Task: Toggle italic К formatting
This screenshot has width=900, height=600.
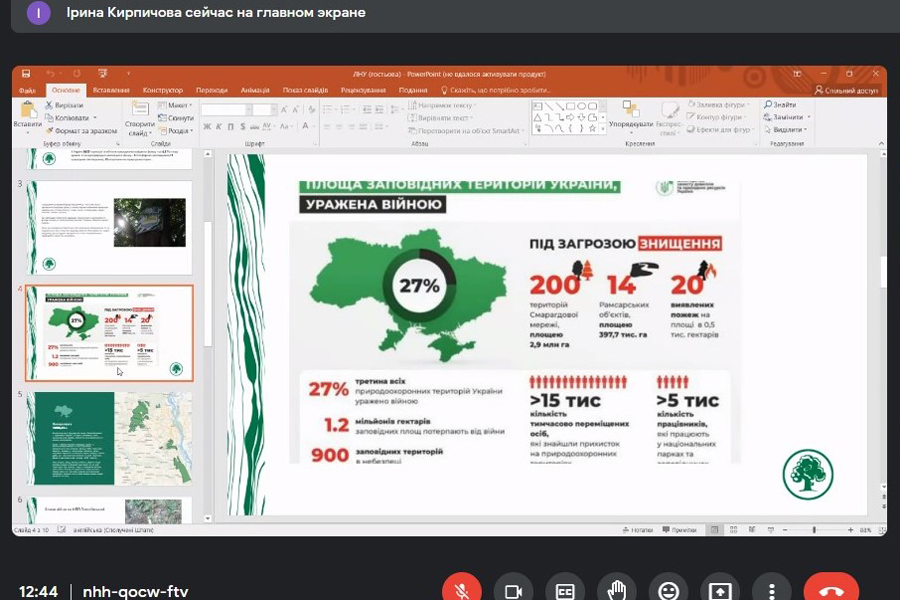Action: (219, 126)
